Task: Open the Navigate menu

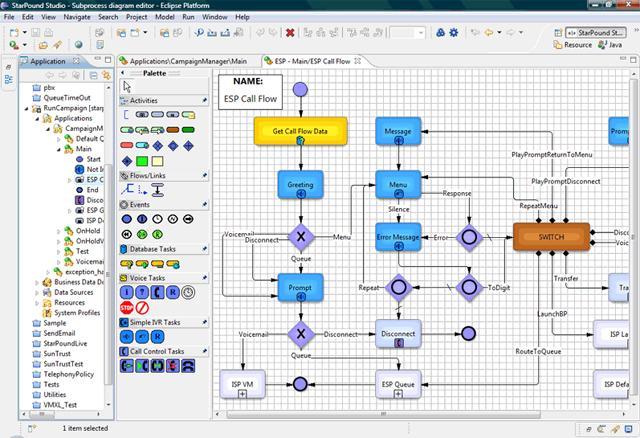Action: 77,17
